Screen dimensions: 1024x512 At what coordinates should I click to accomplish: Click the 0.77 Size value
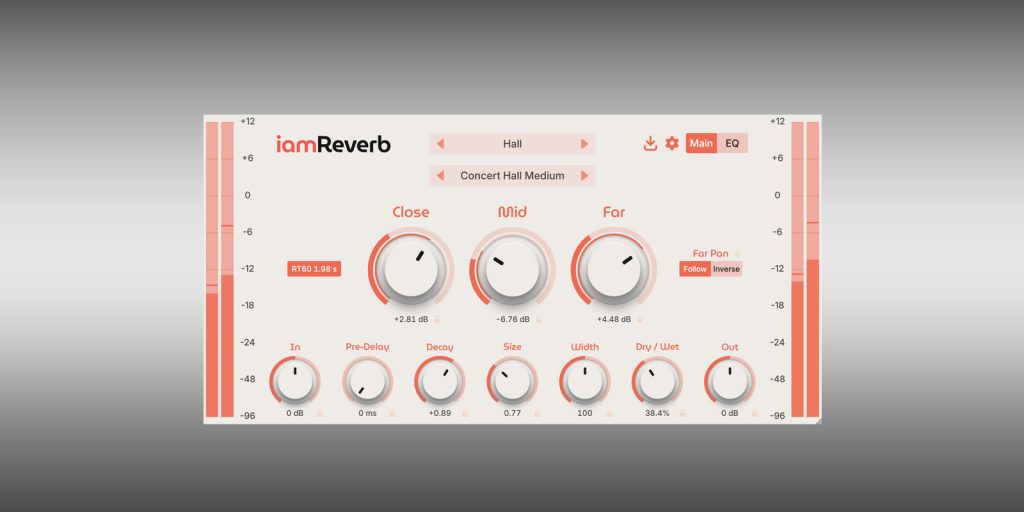[513, 413]
